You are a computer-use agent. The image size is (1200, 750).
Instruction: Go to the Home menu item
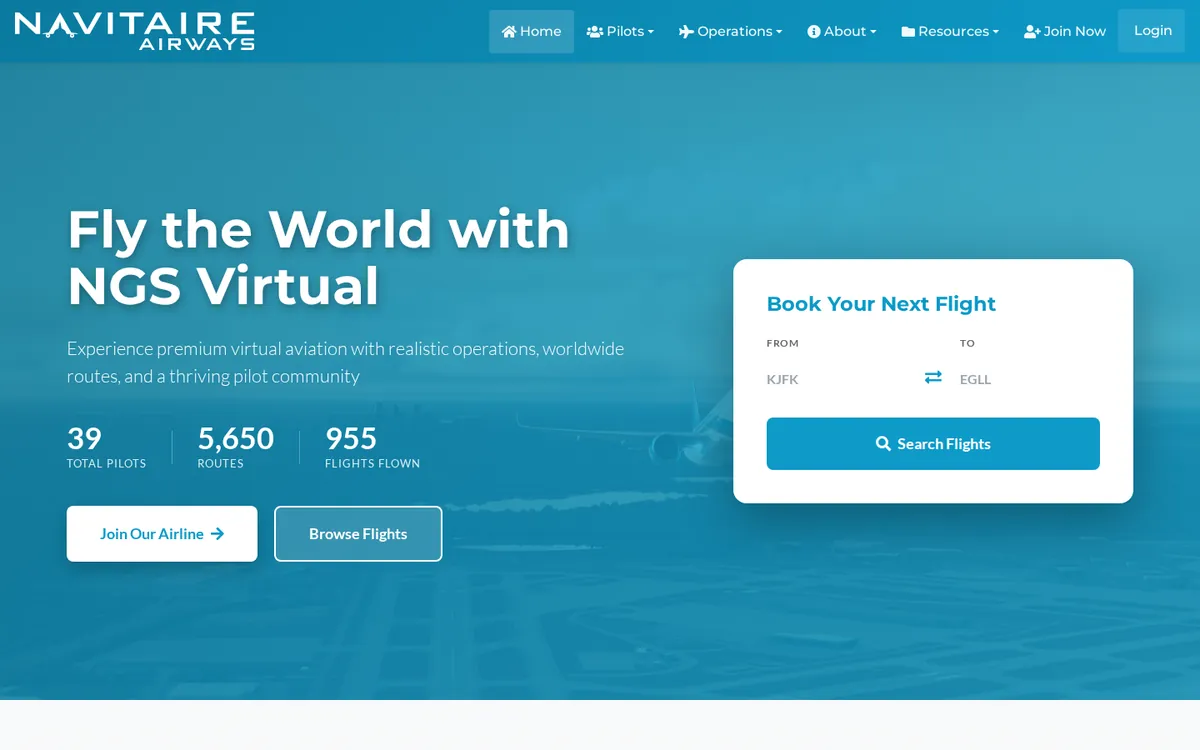531,31
